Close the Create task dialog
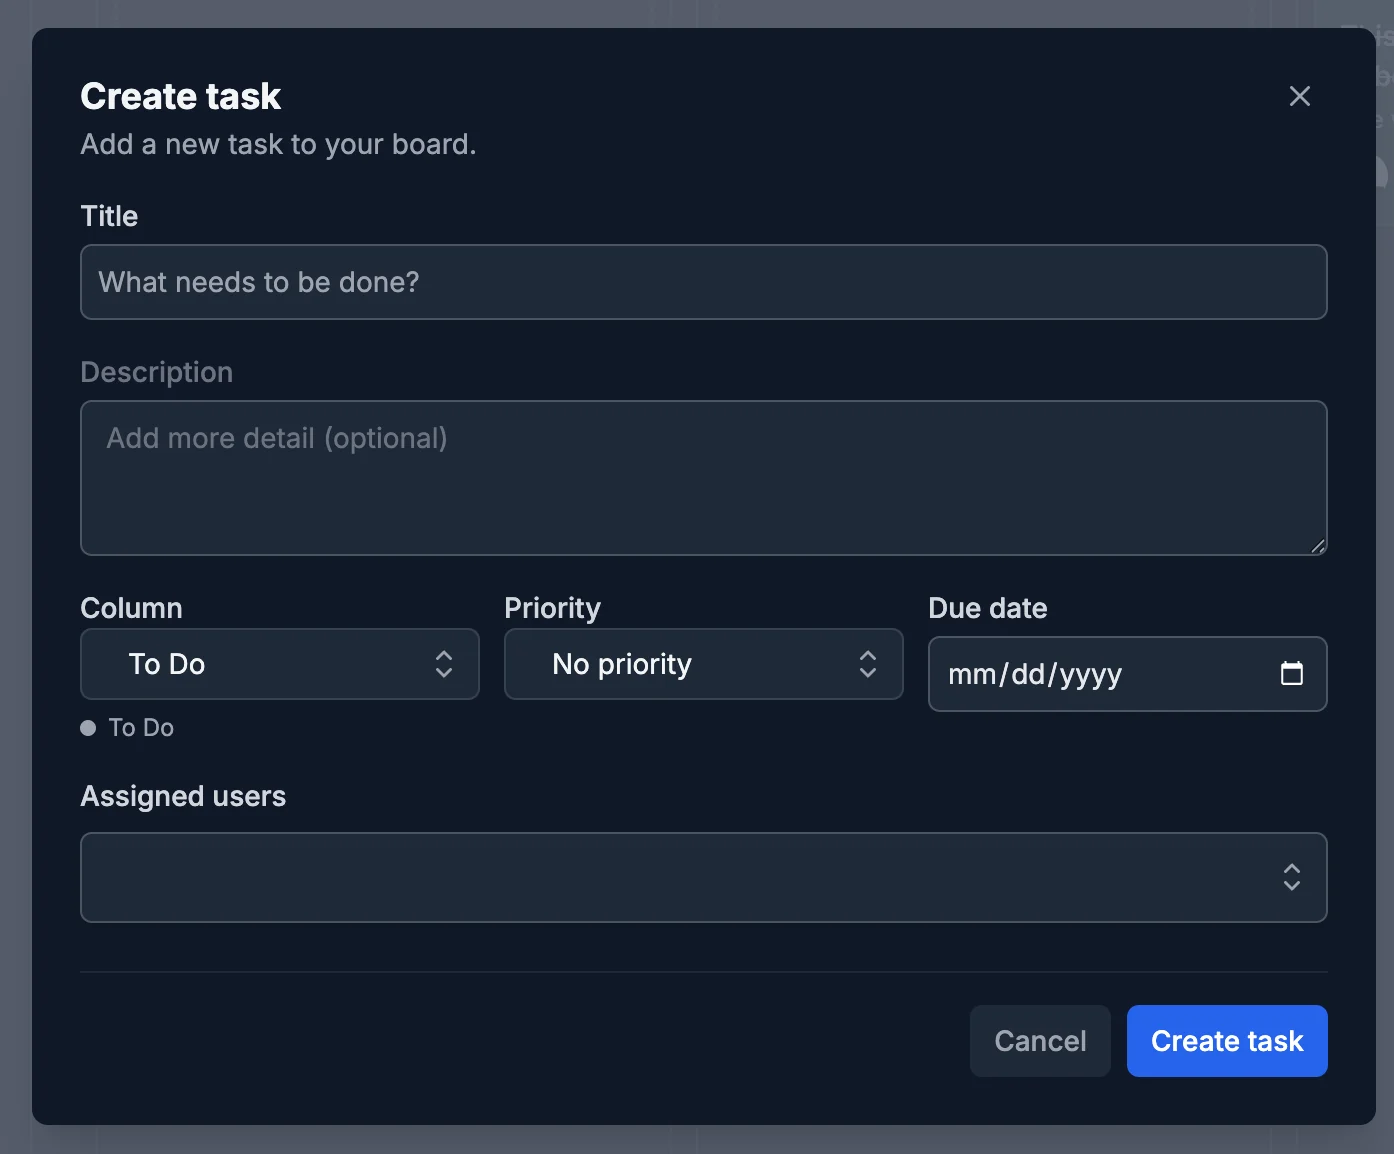 (1299, 96)
